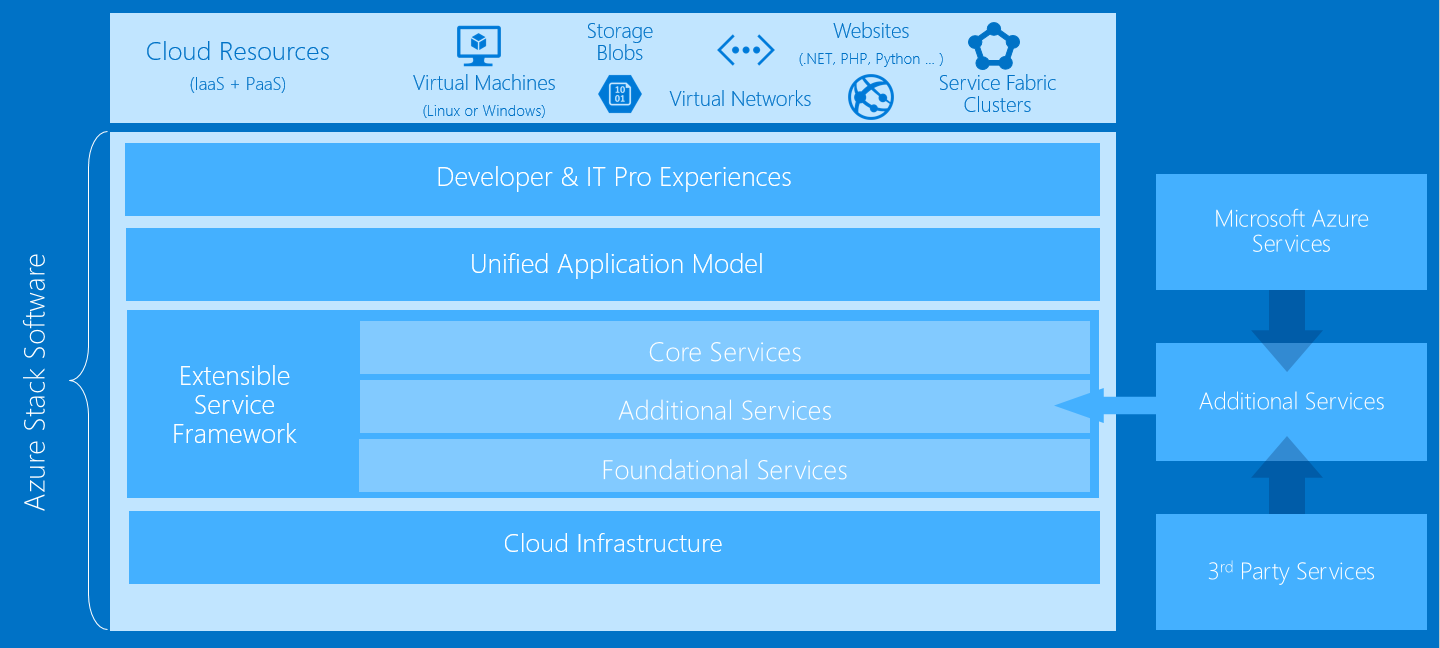Click the Websites label
Viewport: 1440px width, 648px height.
(x=871, y=31)
